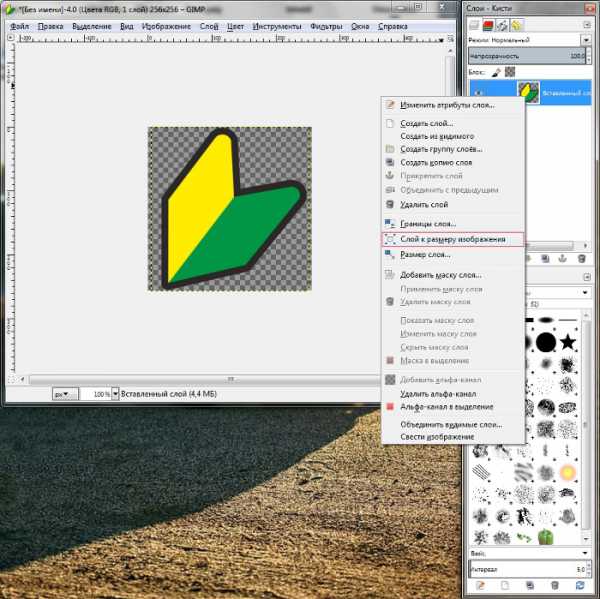
Task: Open the Фильтры menu
Action: pos(326,26)
